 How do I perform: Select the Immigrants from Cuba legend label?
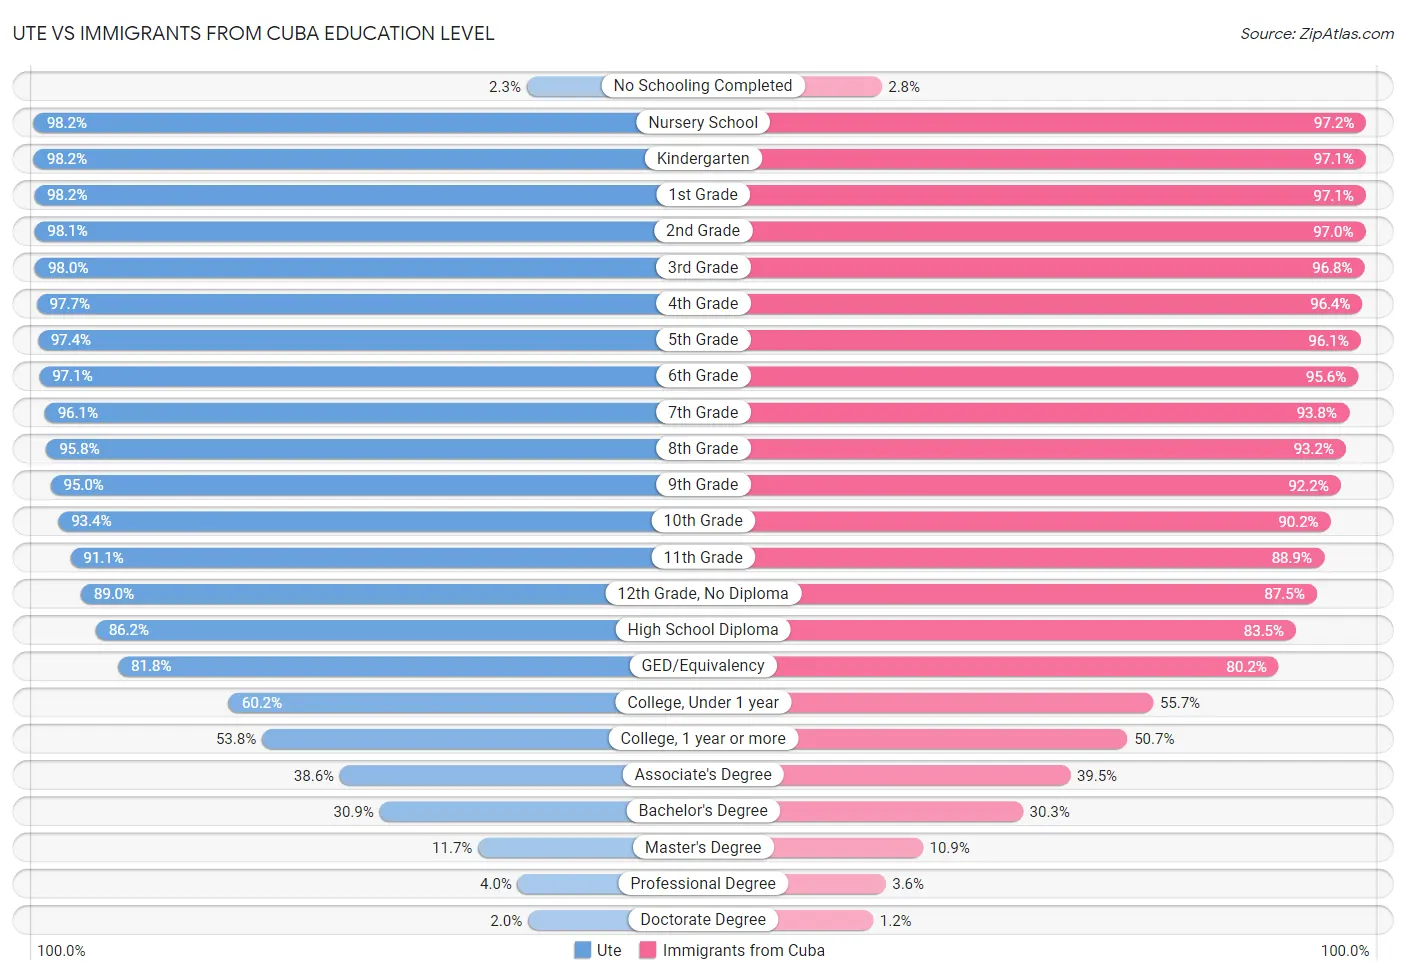click(744, 950)
